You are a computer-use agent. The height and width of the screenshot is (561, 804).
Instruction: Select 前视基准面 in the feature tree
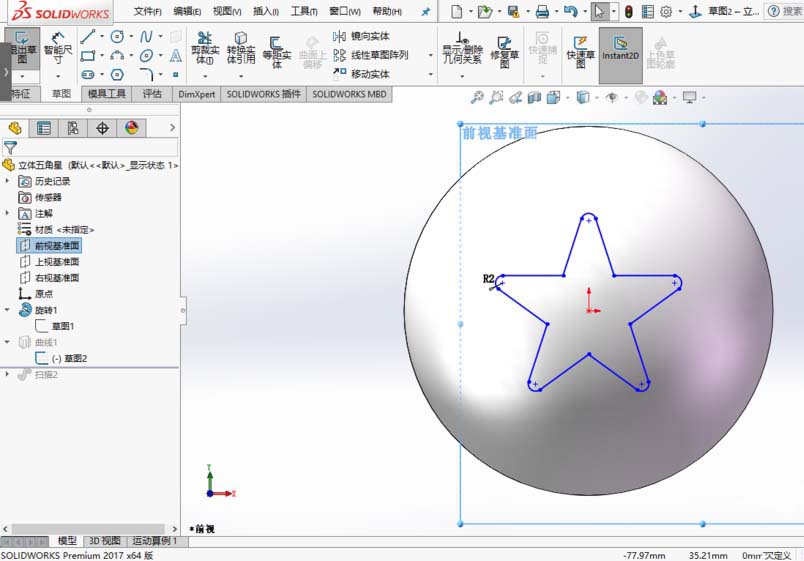click(x=49, y=246)
